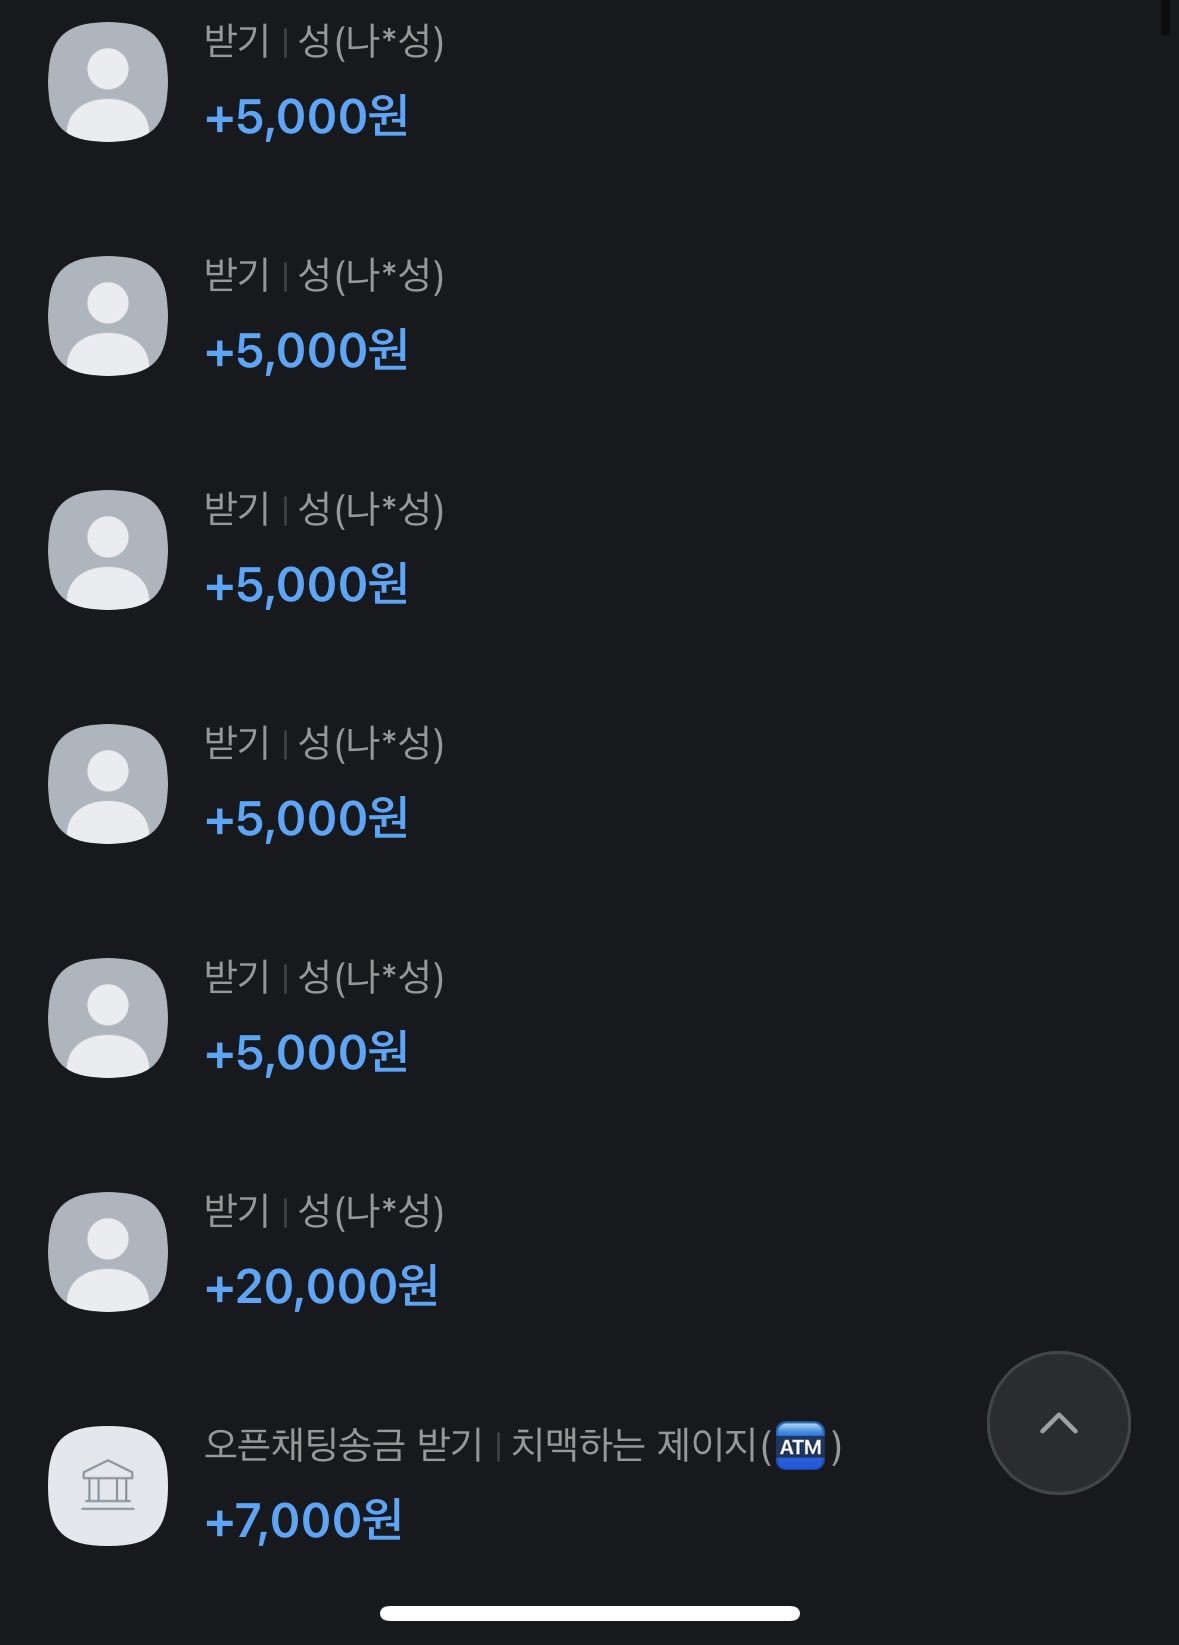Image resolution: width=1179 pixels, height=1645 pixels.
Task: Tap the home indicator bar at the bottom
Action: [x=589, y=1613]
